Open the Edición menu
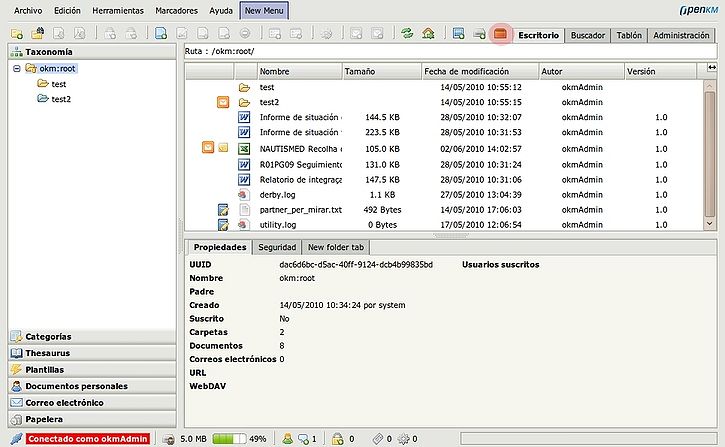This screenshot has height=447, width=725. pyautogui.click(x=67, y=11)
